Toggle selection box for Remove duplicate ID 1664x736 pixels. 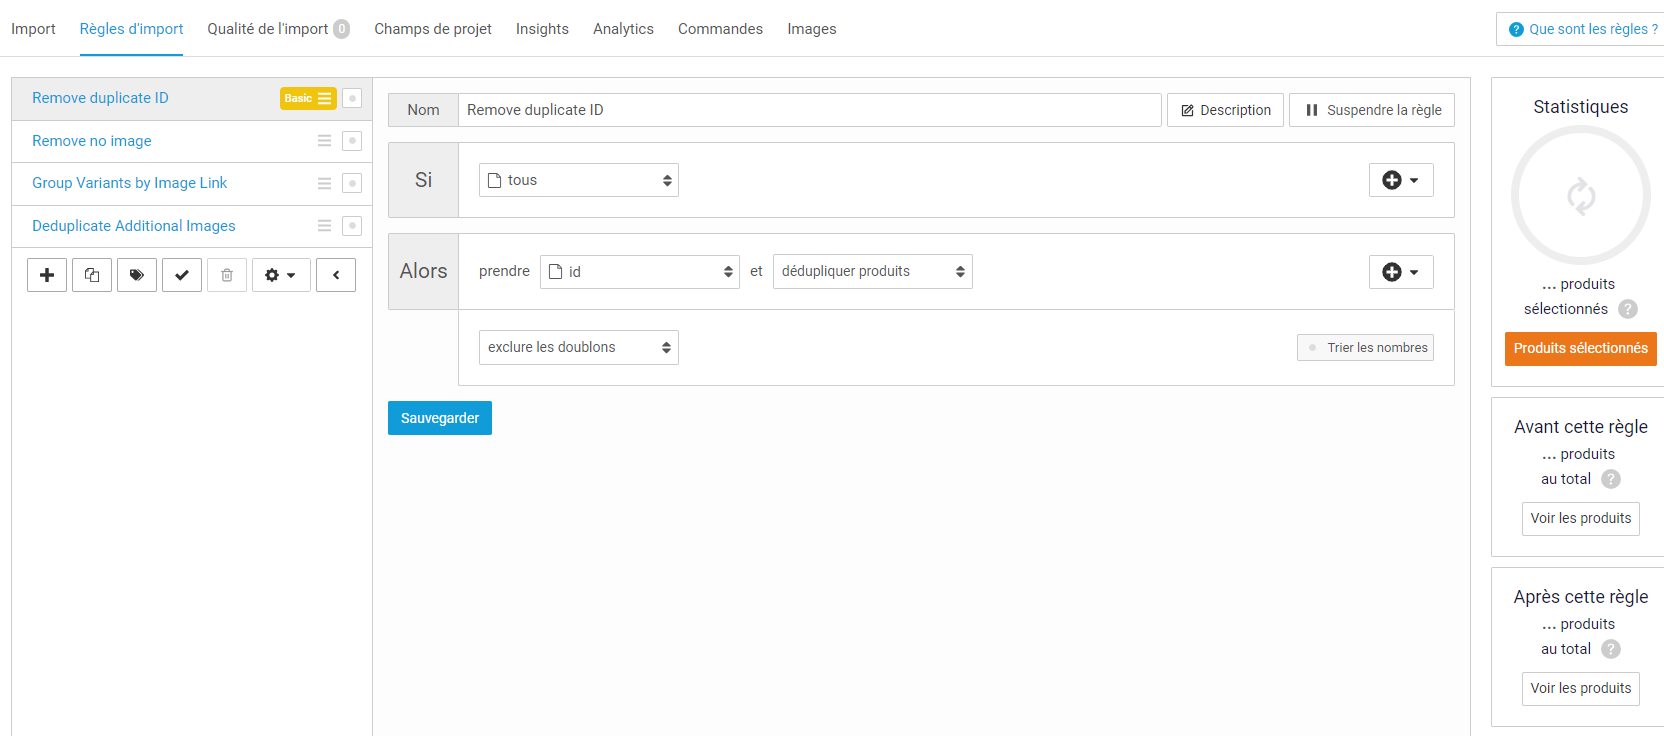[x=352, y=98]
